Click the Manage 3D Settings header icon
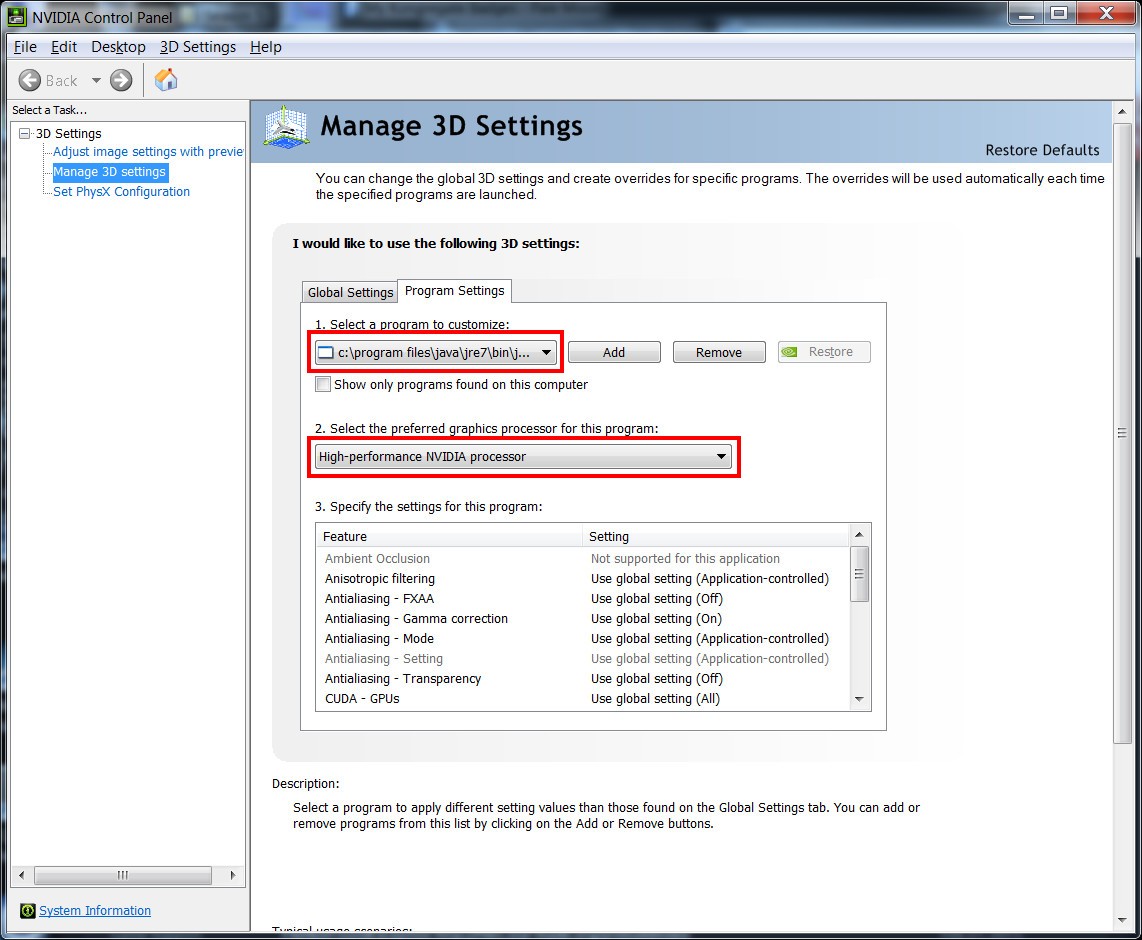 (x=286, y=127)
